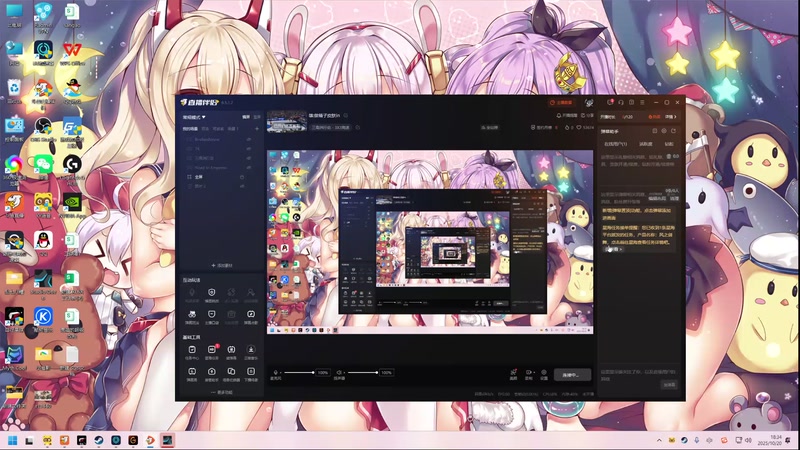Screen dimensions: 800x450
Task: Open WPS Office desktop icon
Action: point(72,54)
